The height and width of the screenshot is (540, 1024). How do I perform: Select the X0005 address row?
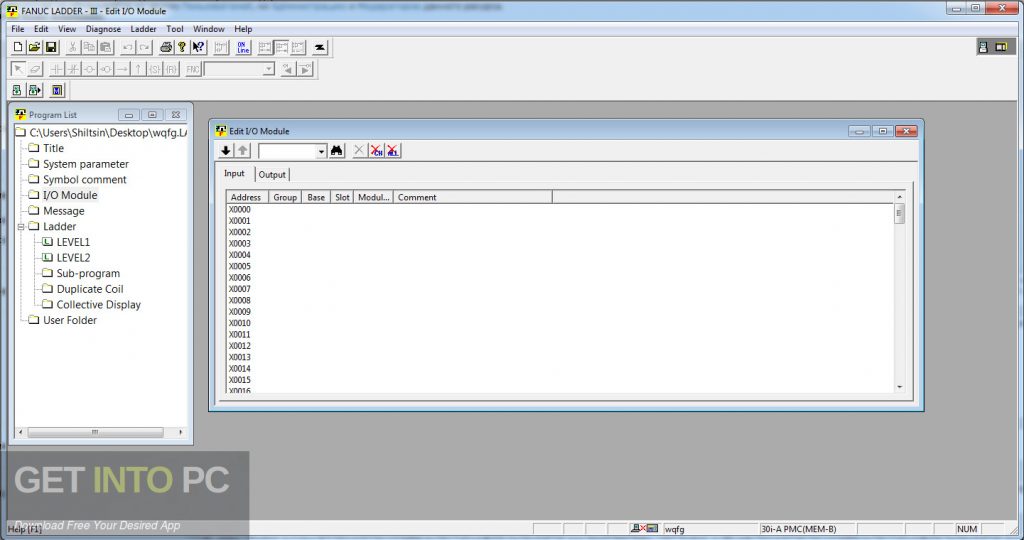click(240, 266)
